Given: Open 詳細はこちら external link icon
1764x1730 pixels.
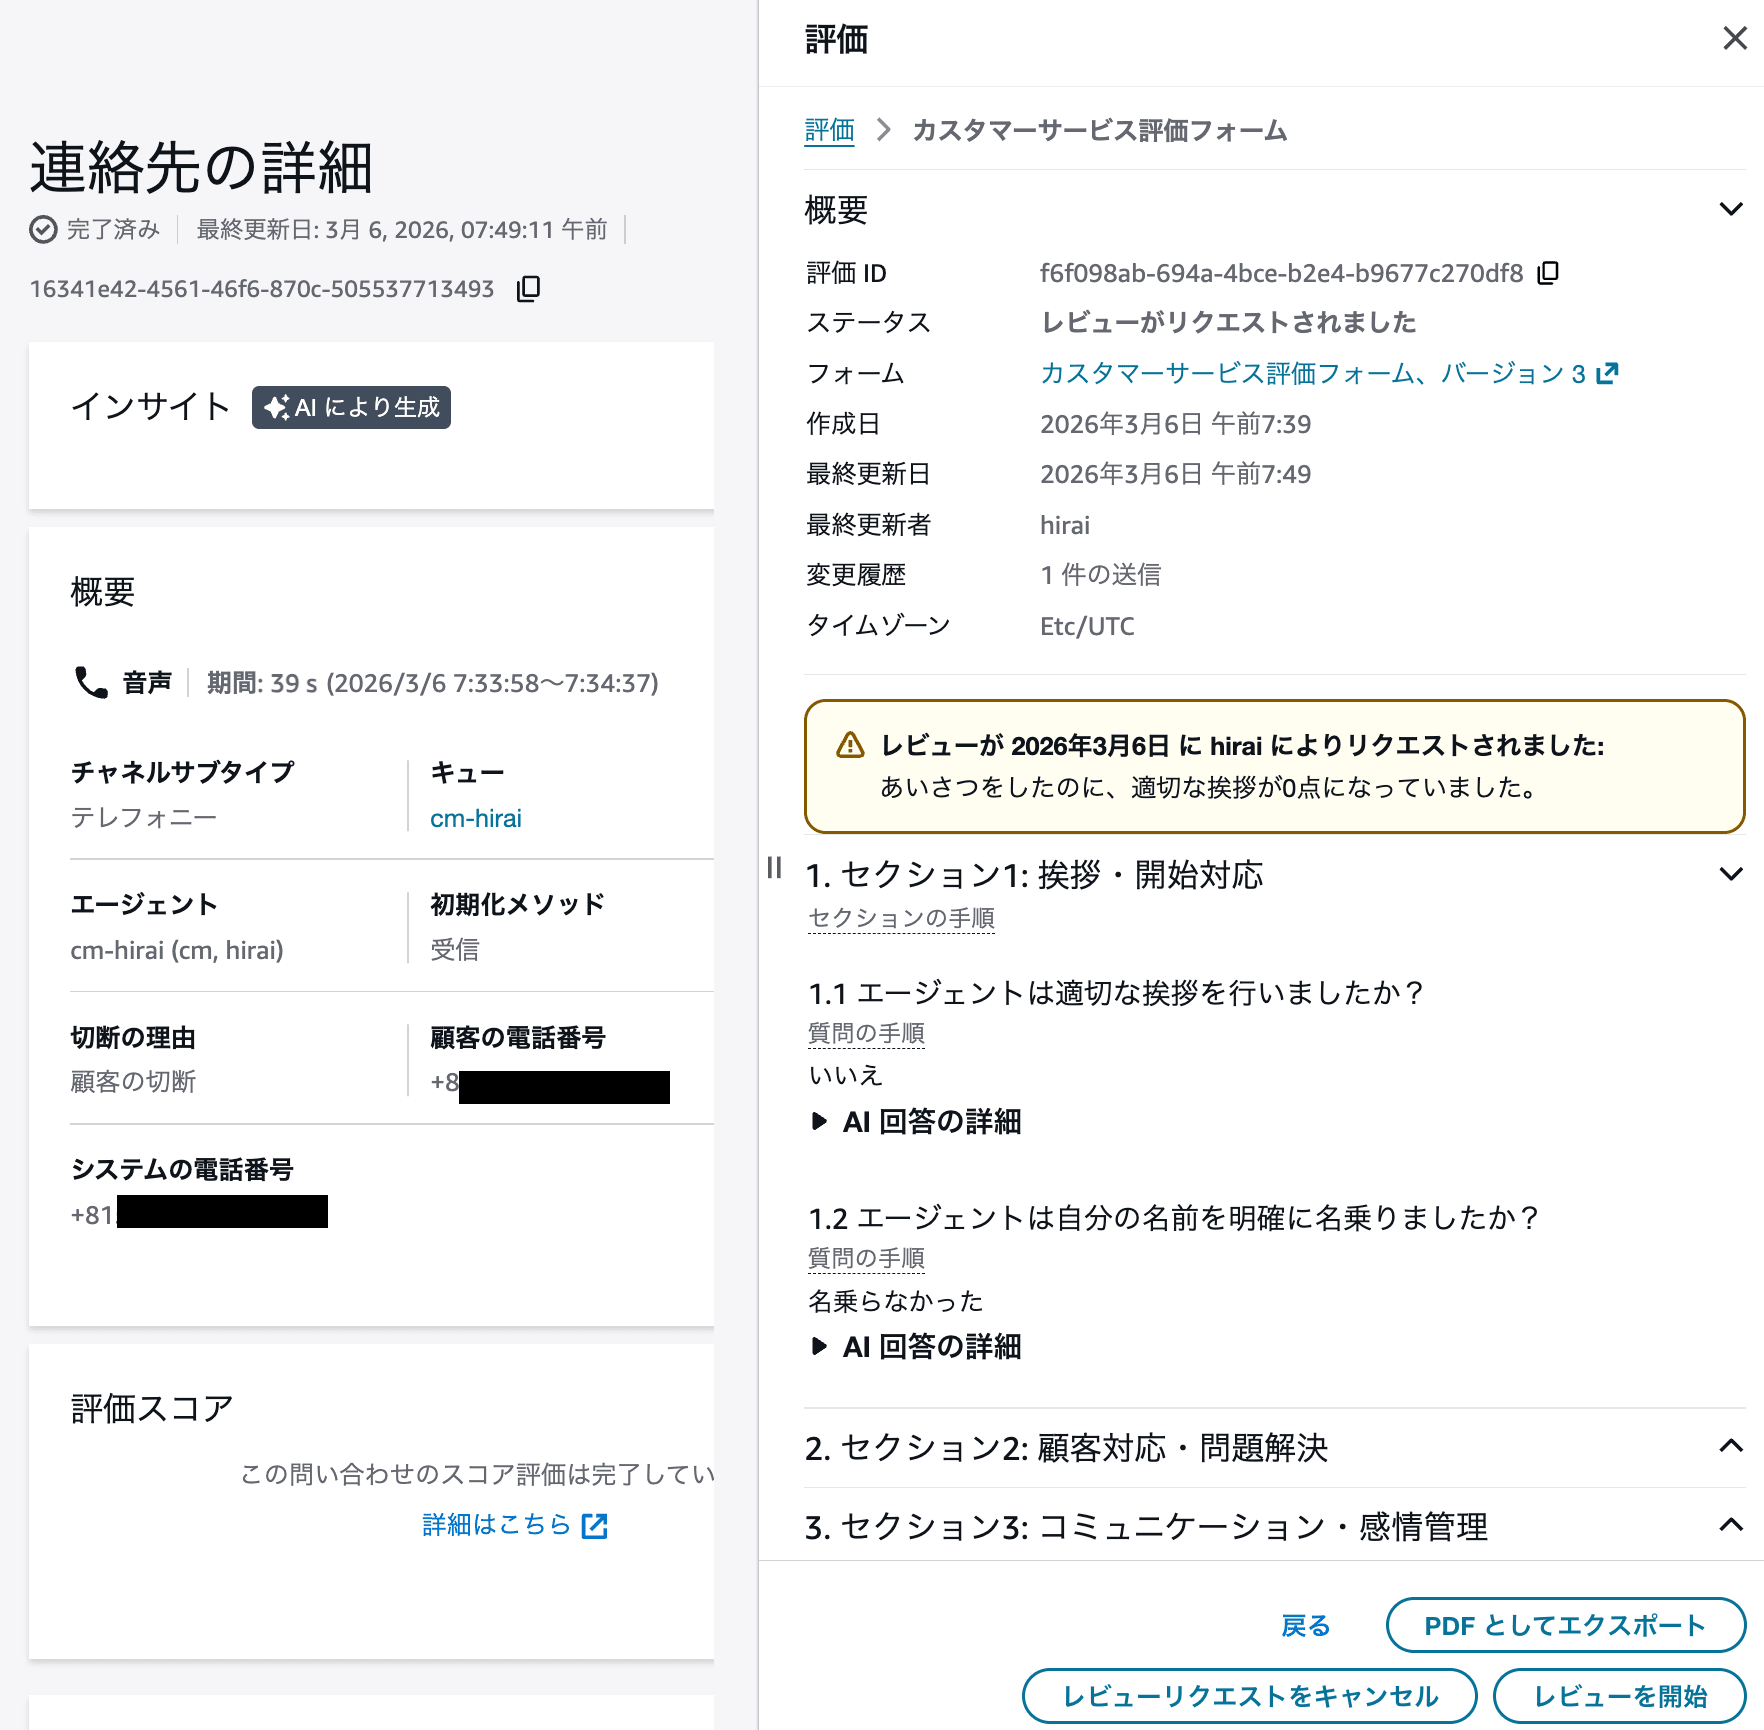Looking at the screenshot, I should click(x=595, y=1524).
